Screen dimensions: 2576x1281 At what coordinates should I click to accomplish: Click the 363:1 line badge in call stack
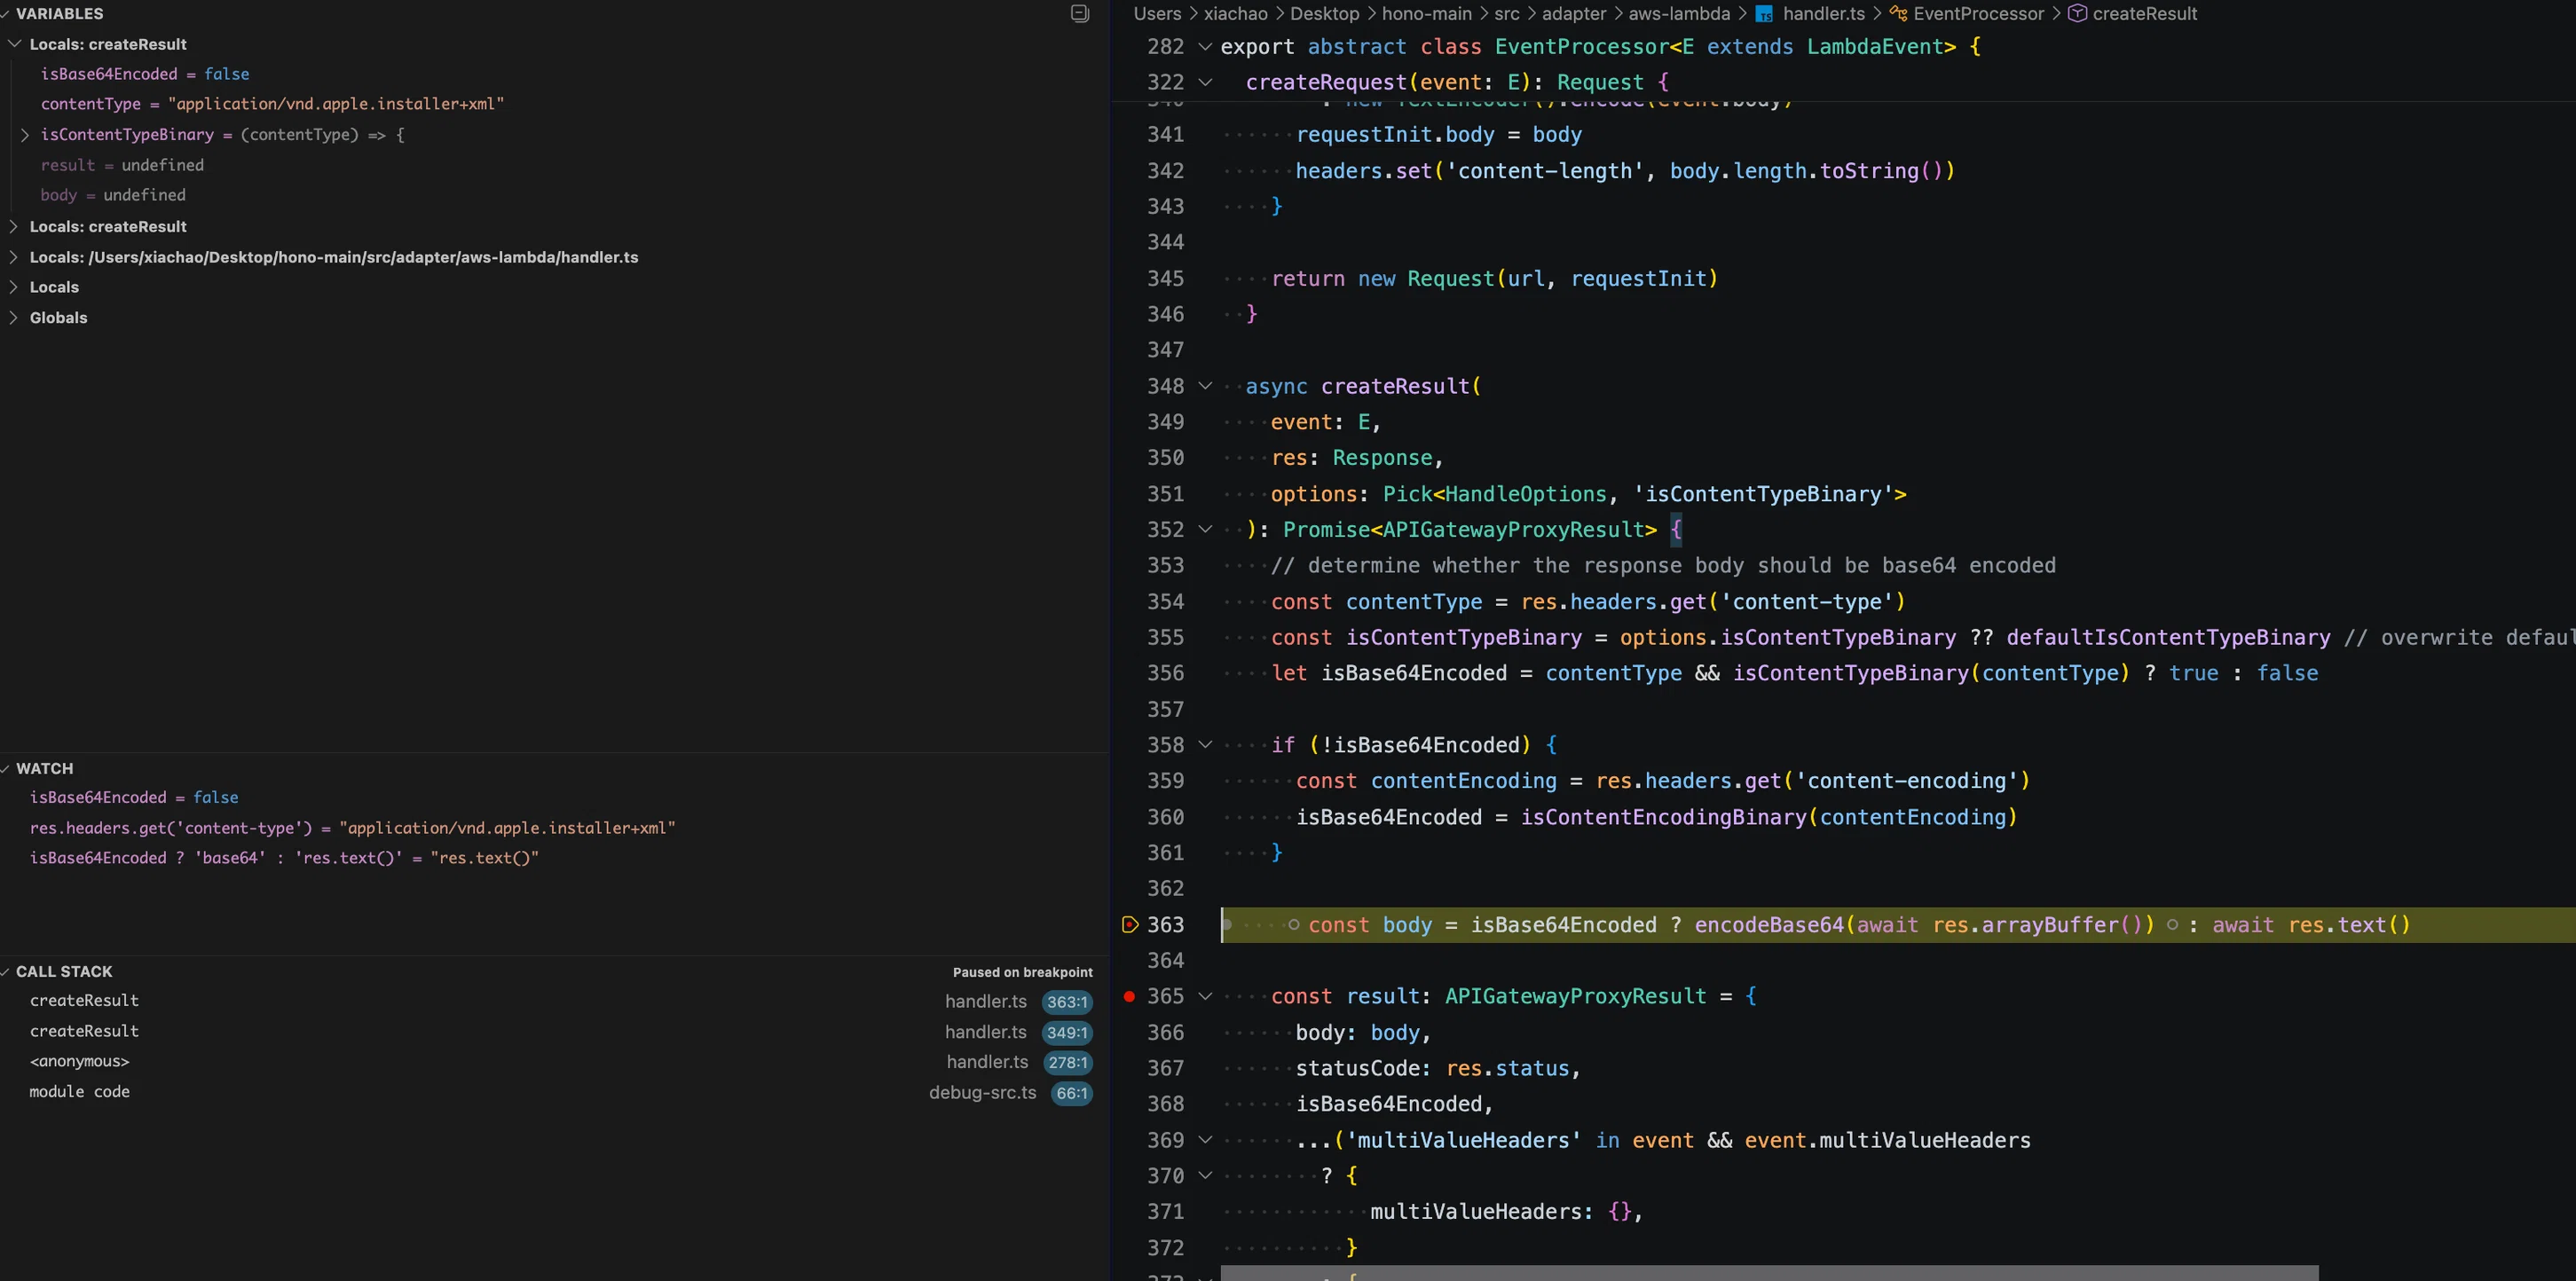[x=1067, y=1002]
